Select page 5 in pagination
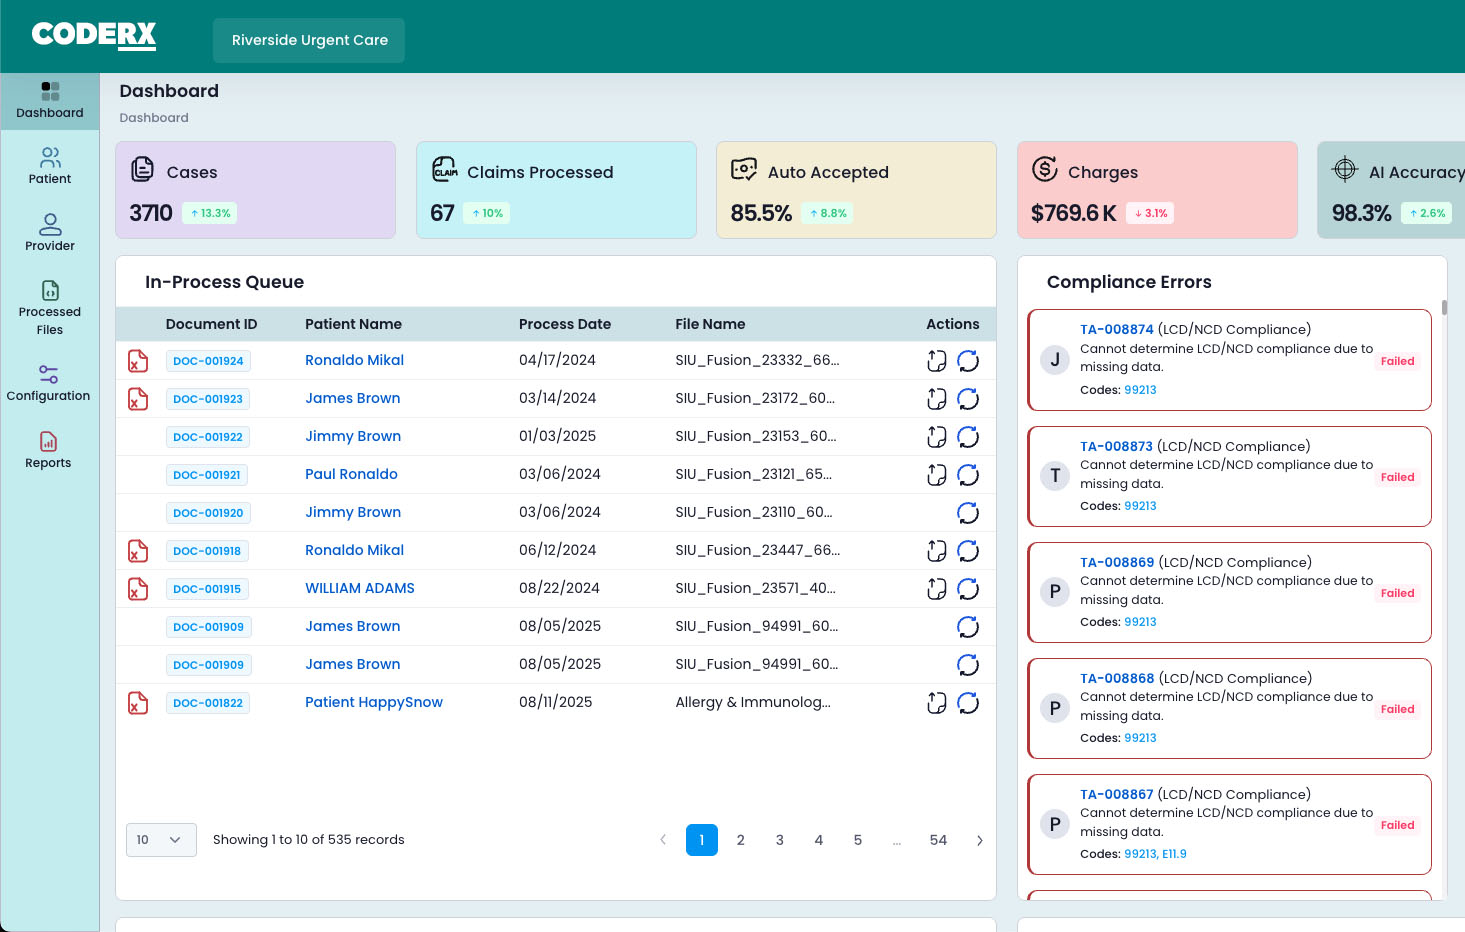The image size is (1465, 932). 858,840
